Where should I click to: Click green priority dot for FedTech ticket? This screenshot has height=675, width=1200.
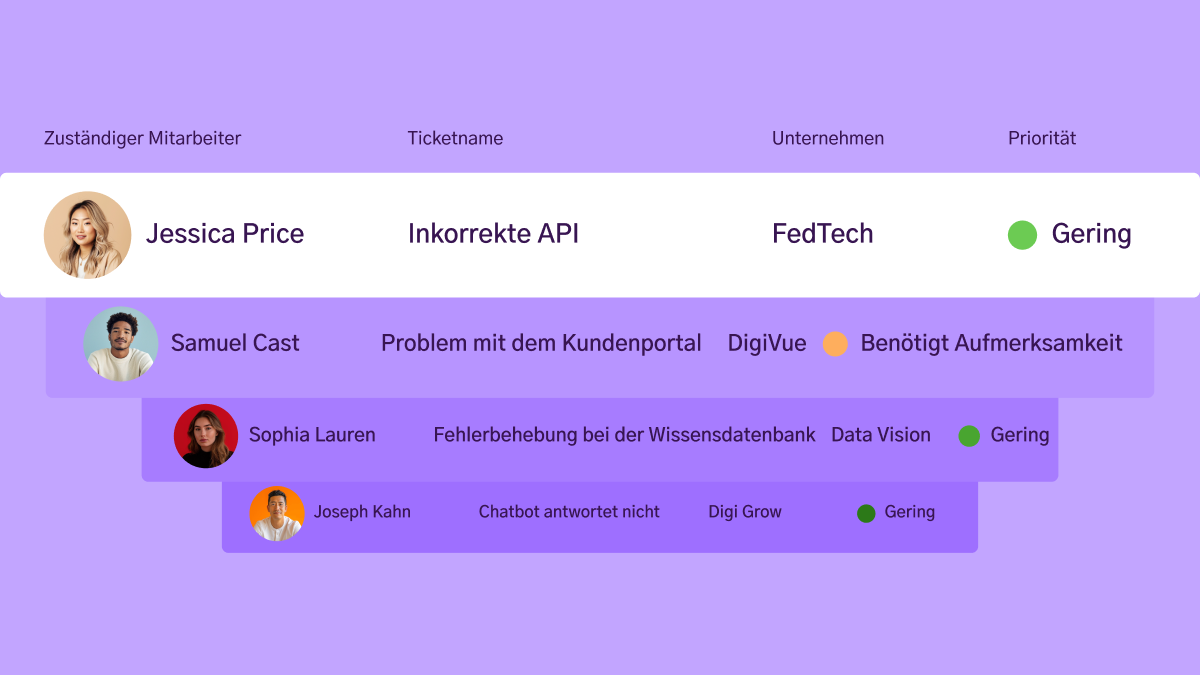1022,235
